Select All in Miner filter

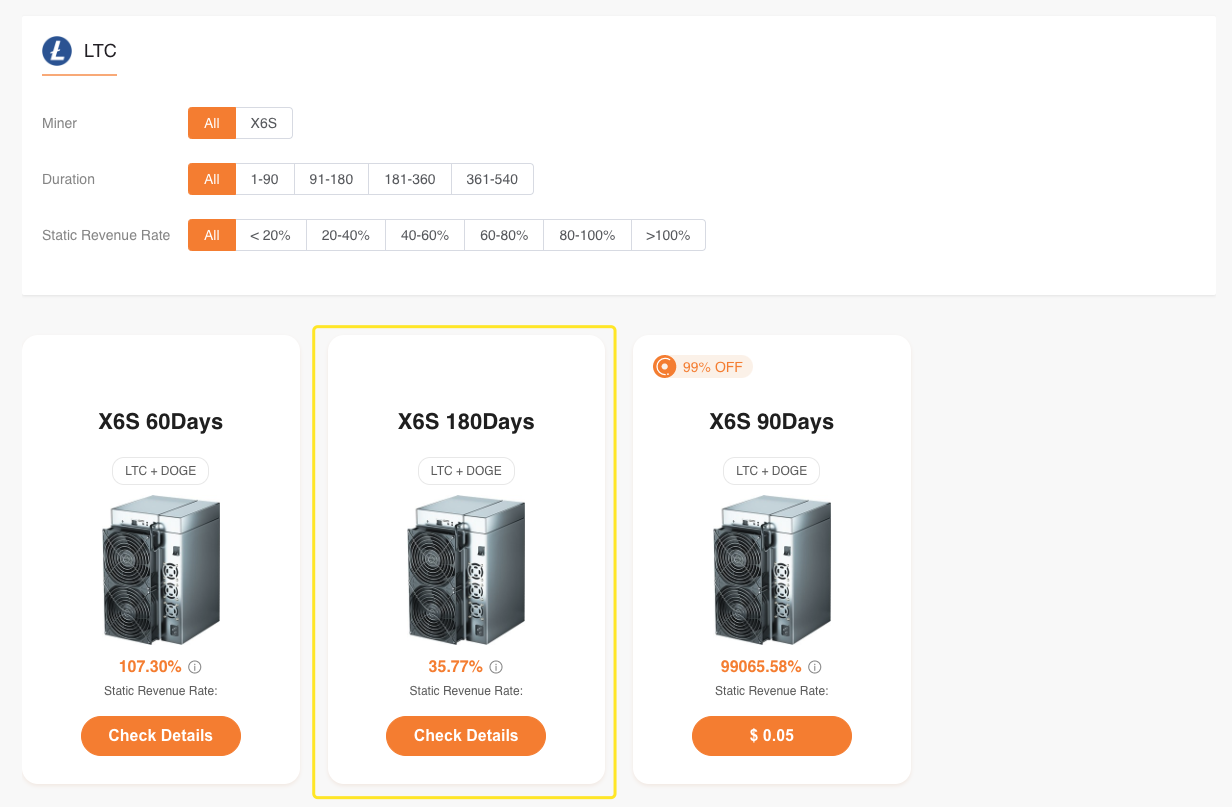(x=212, y=123)
